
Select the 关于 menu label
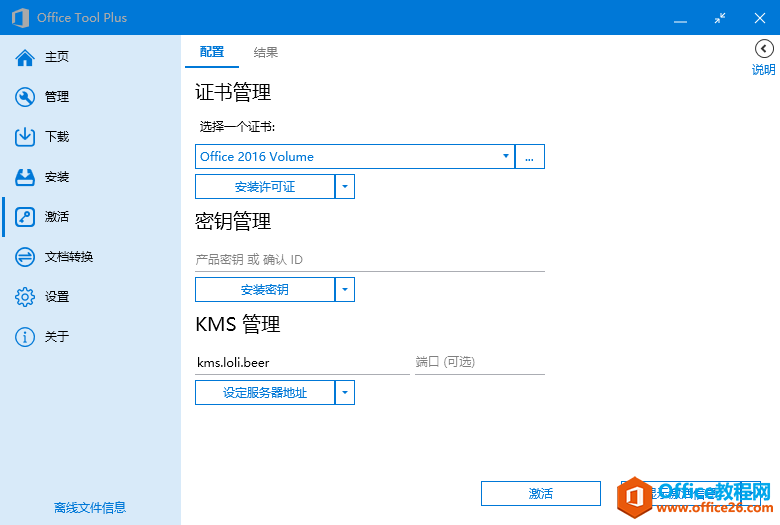tap(57, 336)
